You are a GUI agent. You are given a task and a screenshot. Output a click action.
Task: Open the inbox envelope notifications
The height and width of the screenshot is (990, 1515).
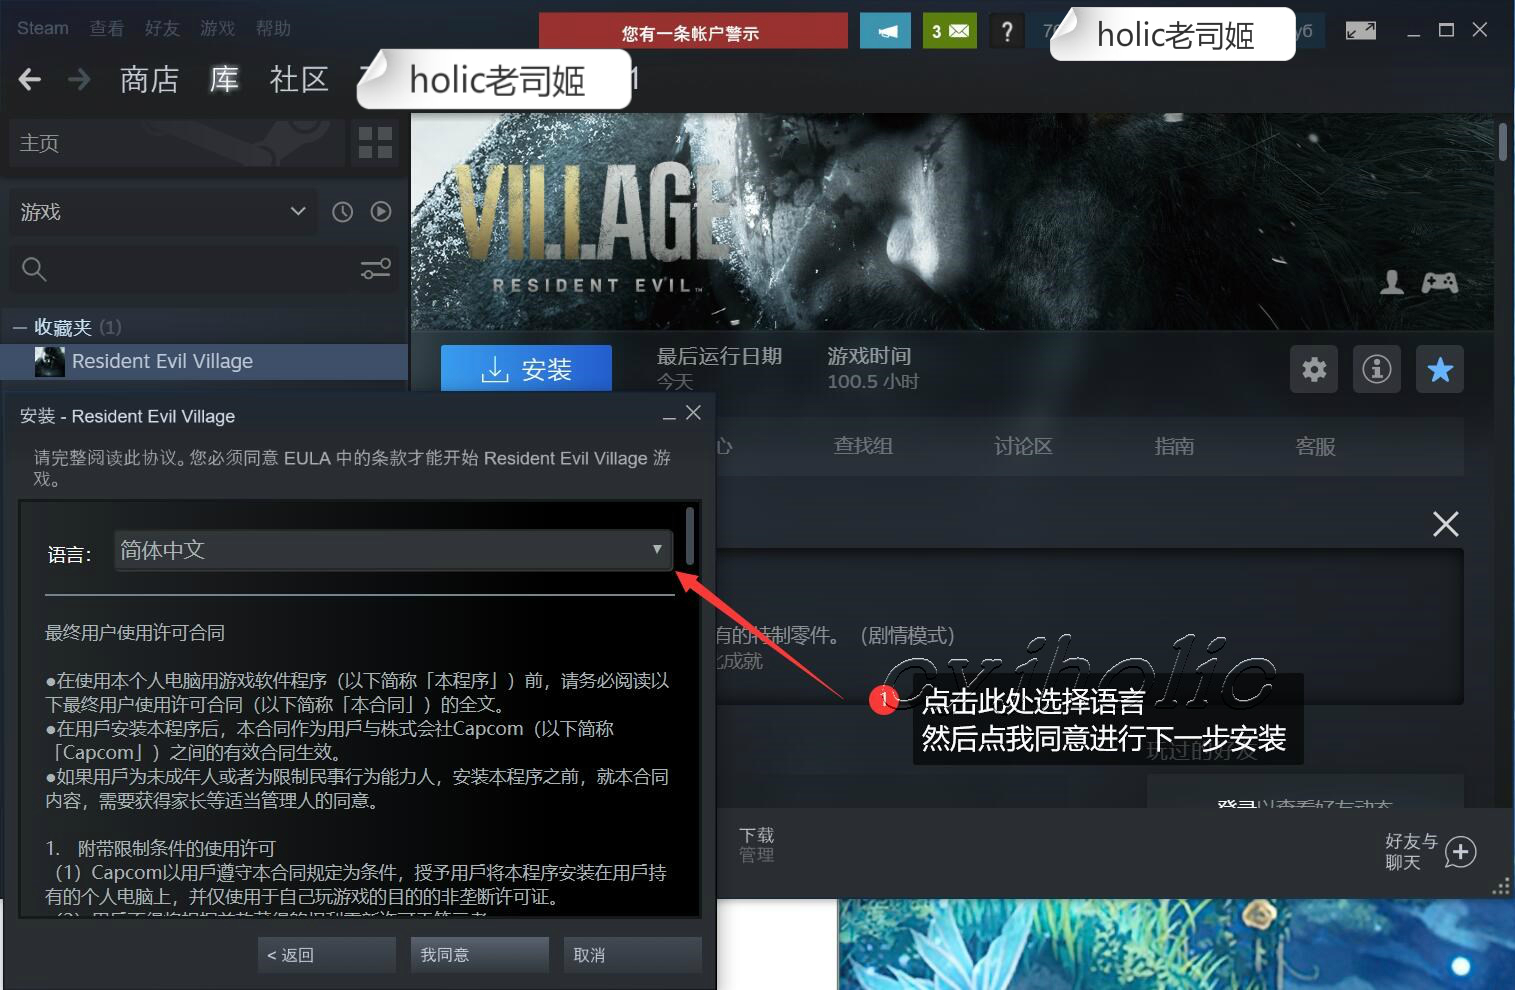(949, 31)
